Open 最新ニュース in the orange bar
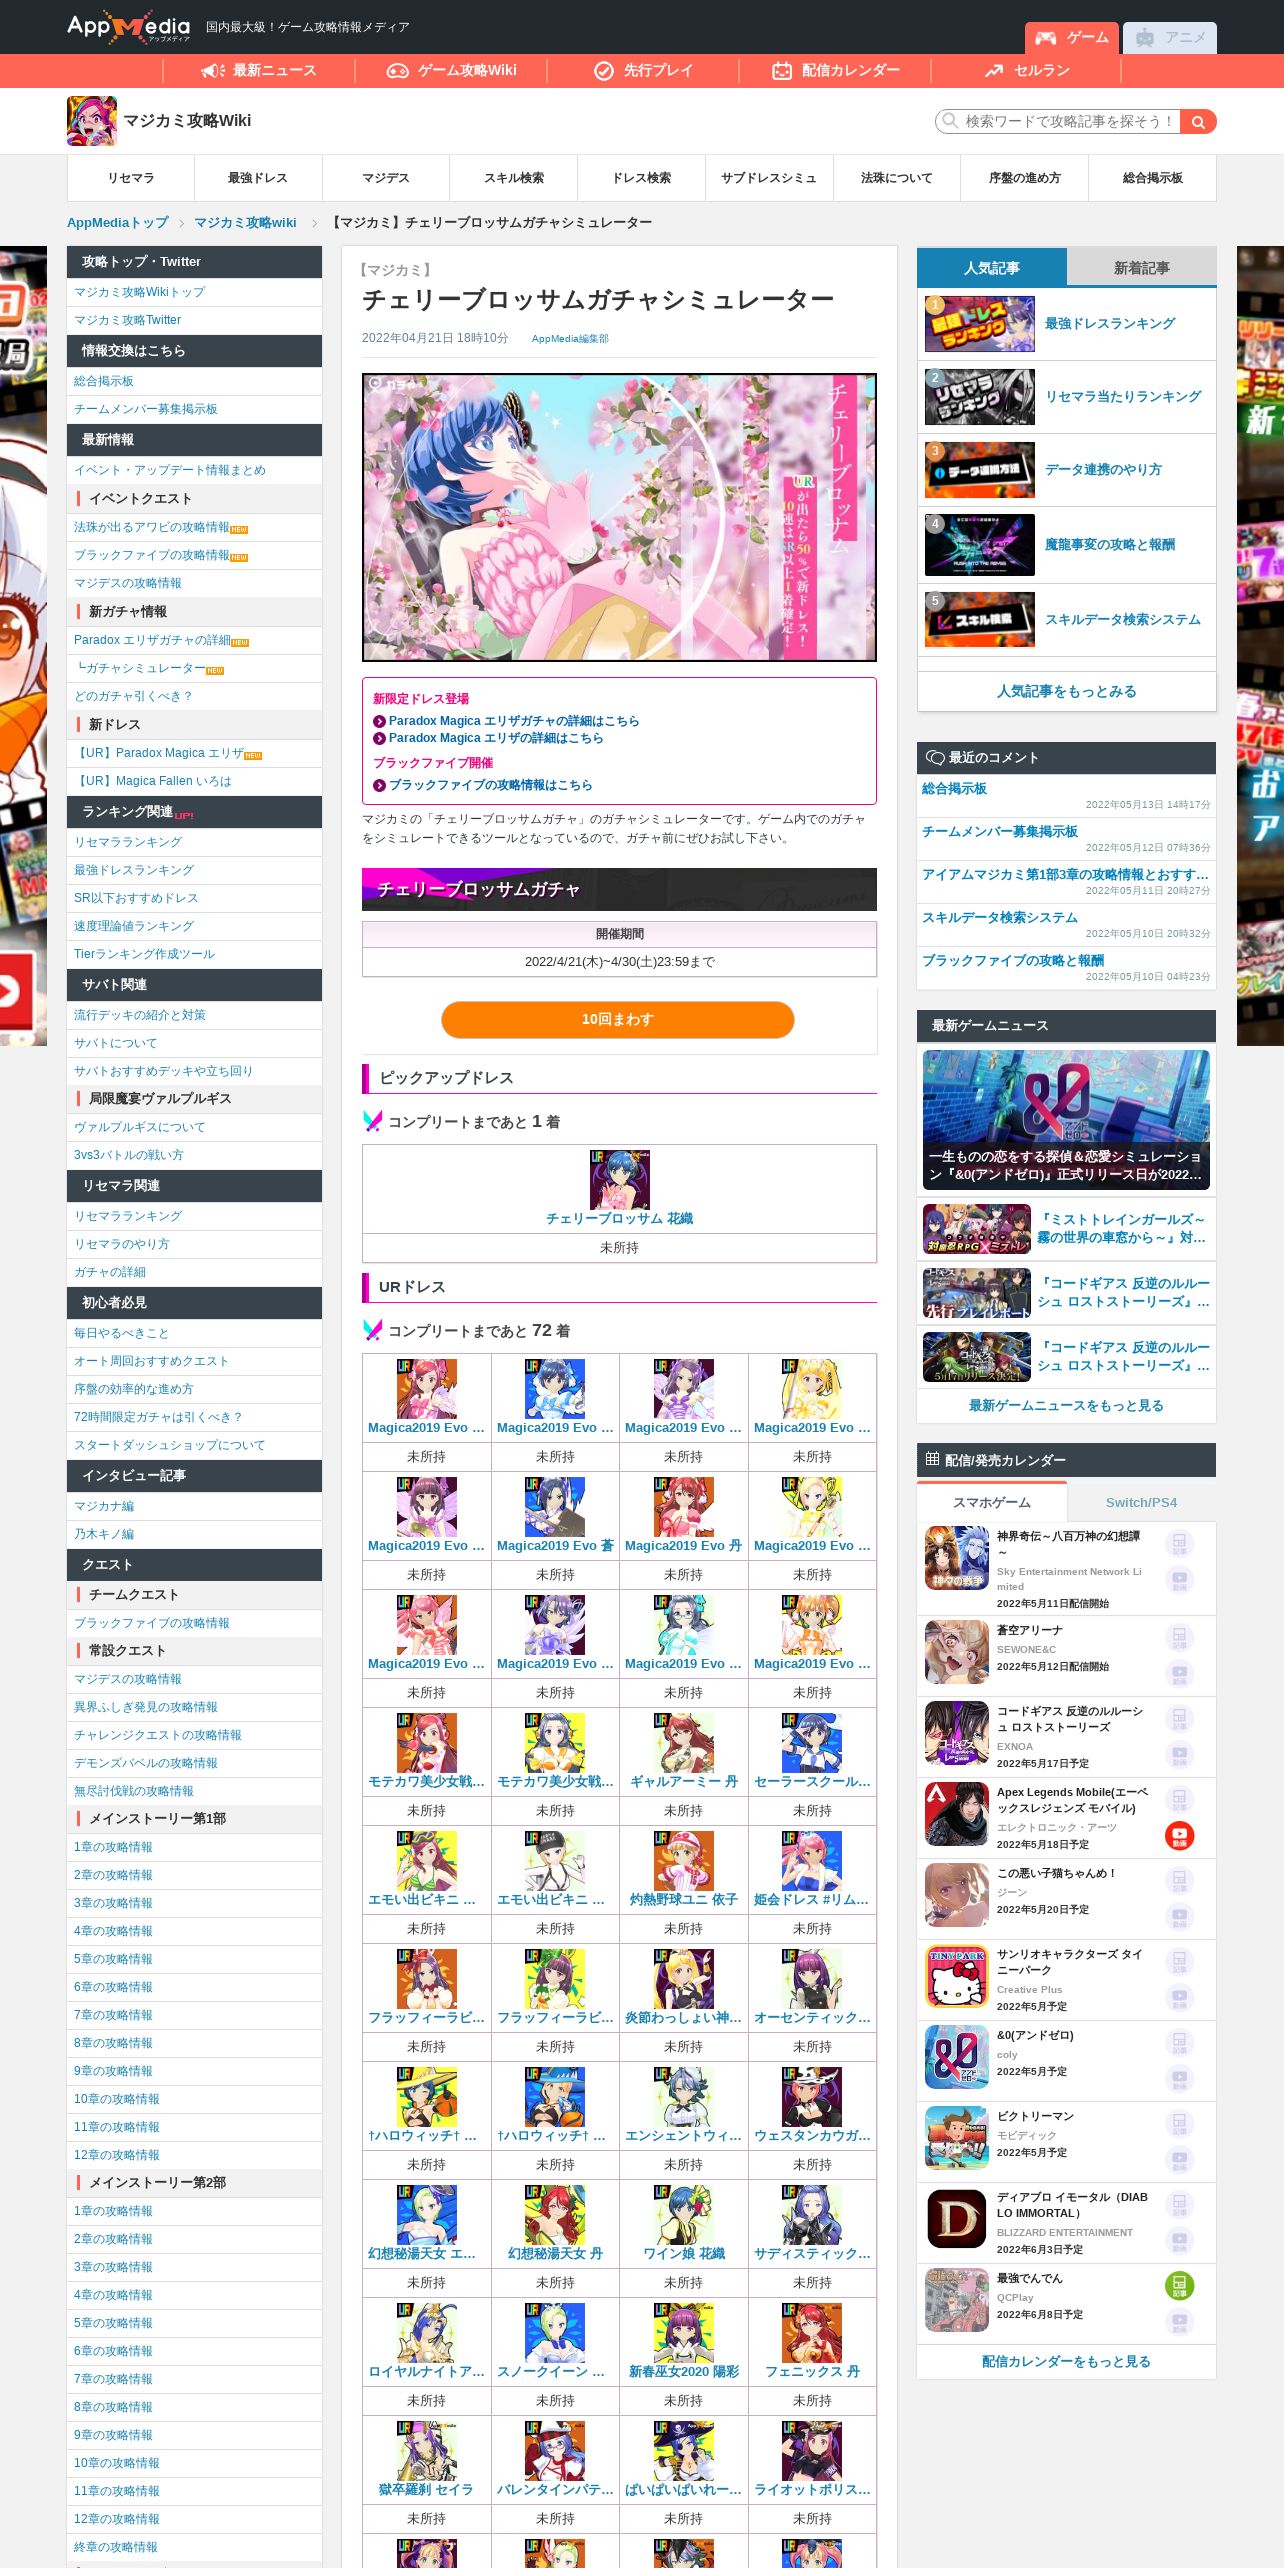 click(258, 70)
